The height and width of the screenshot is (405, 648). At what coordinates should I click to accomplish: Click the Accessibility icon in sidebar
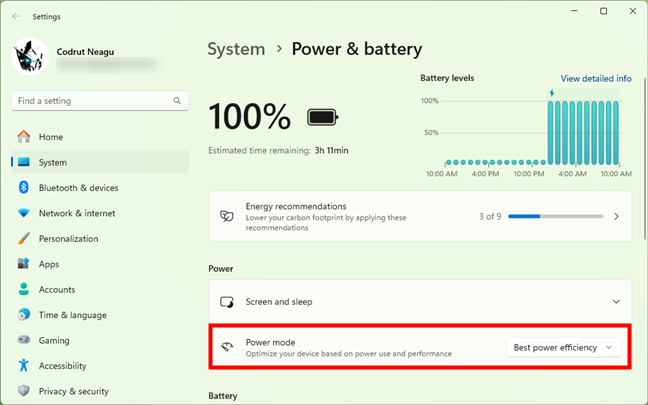coord(23,366)
